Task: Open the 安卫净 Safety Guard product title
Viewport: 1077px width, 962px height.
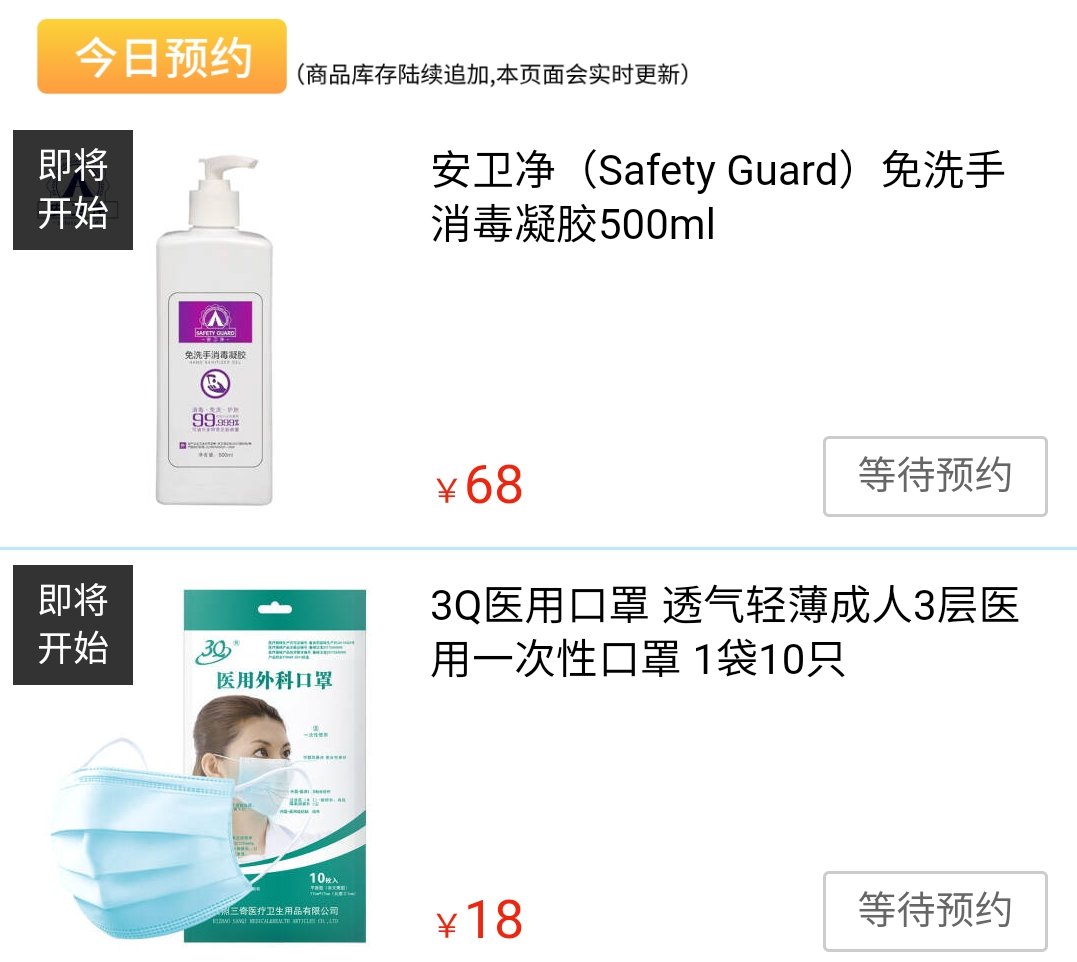Action: point(717,197)
